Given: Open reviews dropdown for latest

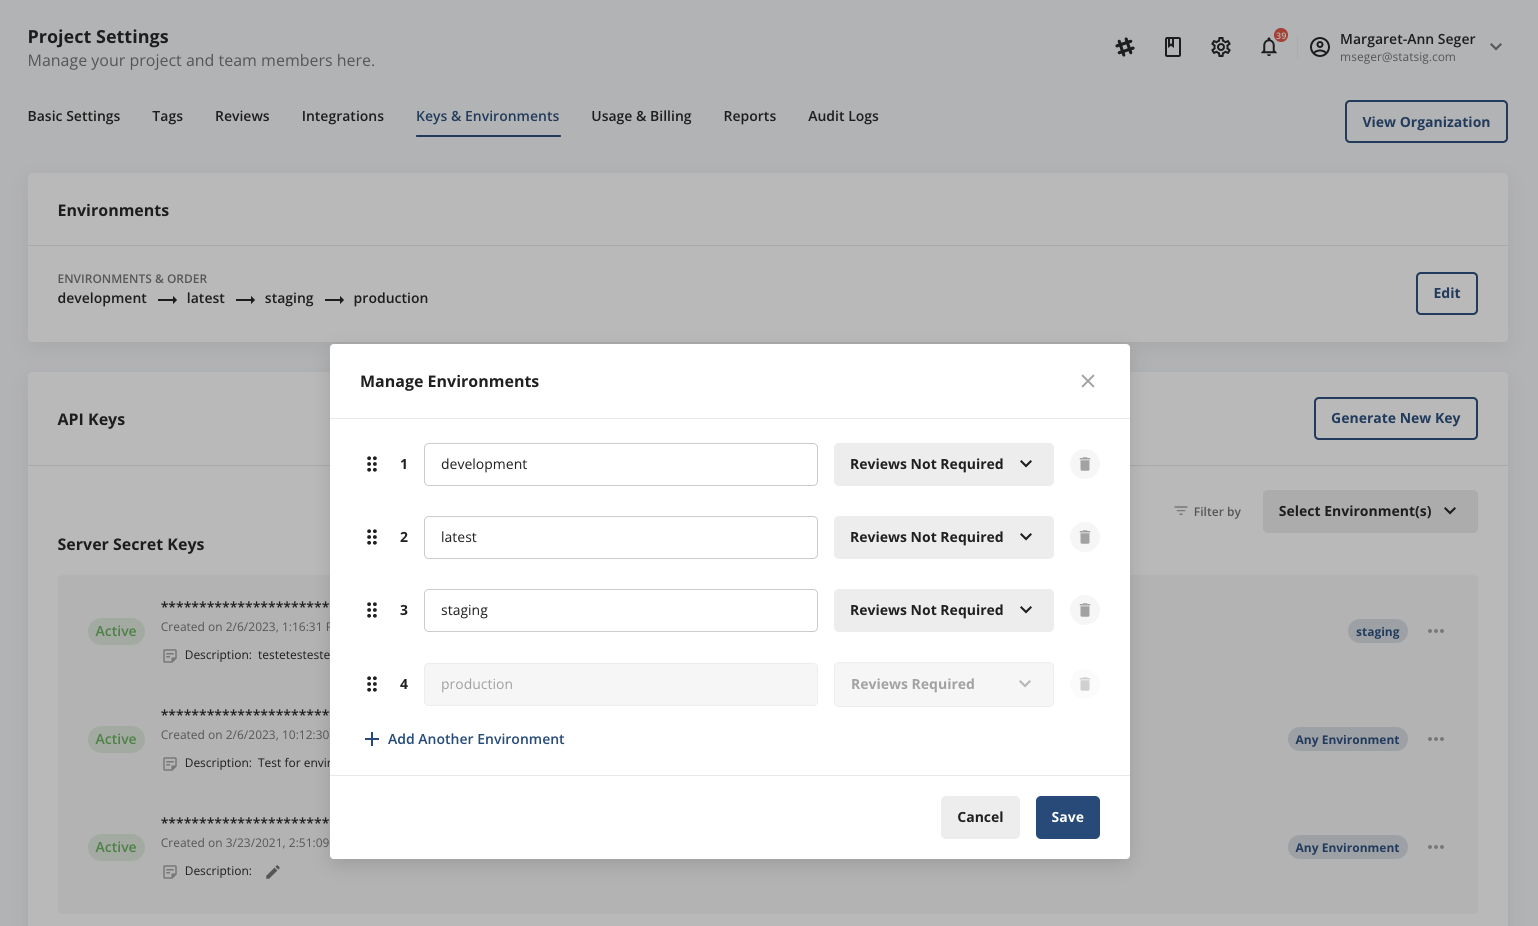Looking at the screenshot, I should click(944, 537).
